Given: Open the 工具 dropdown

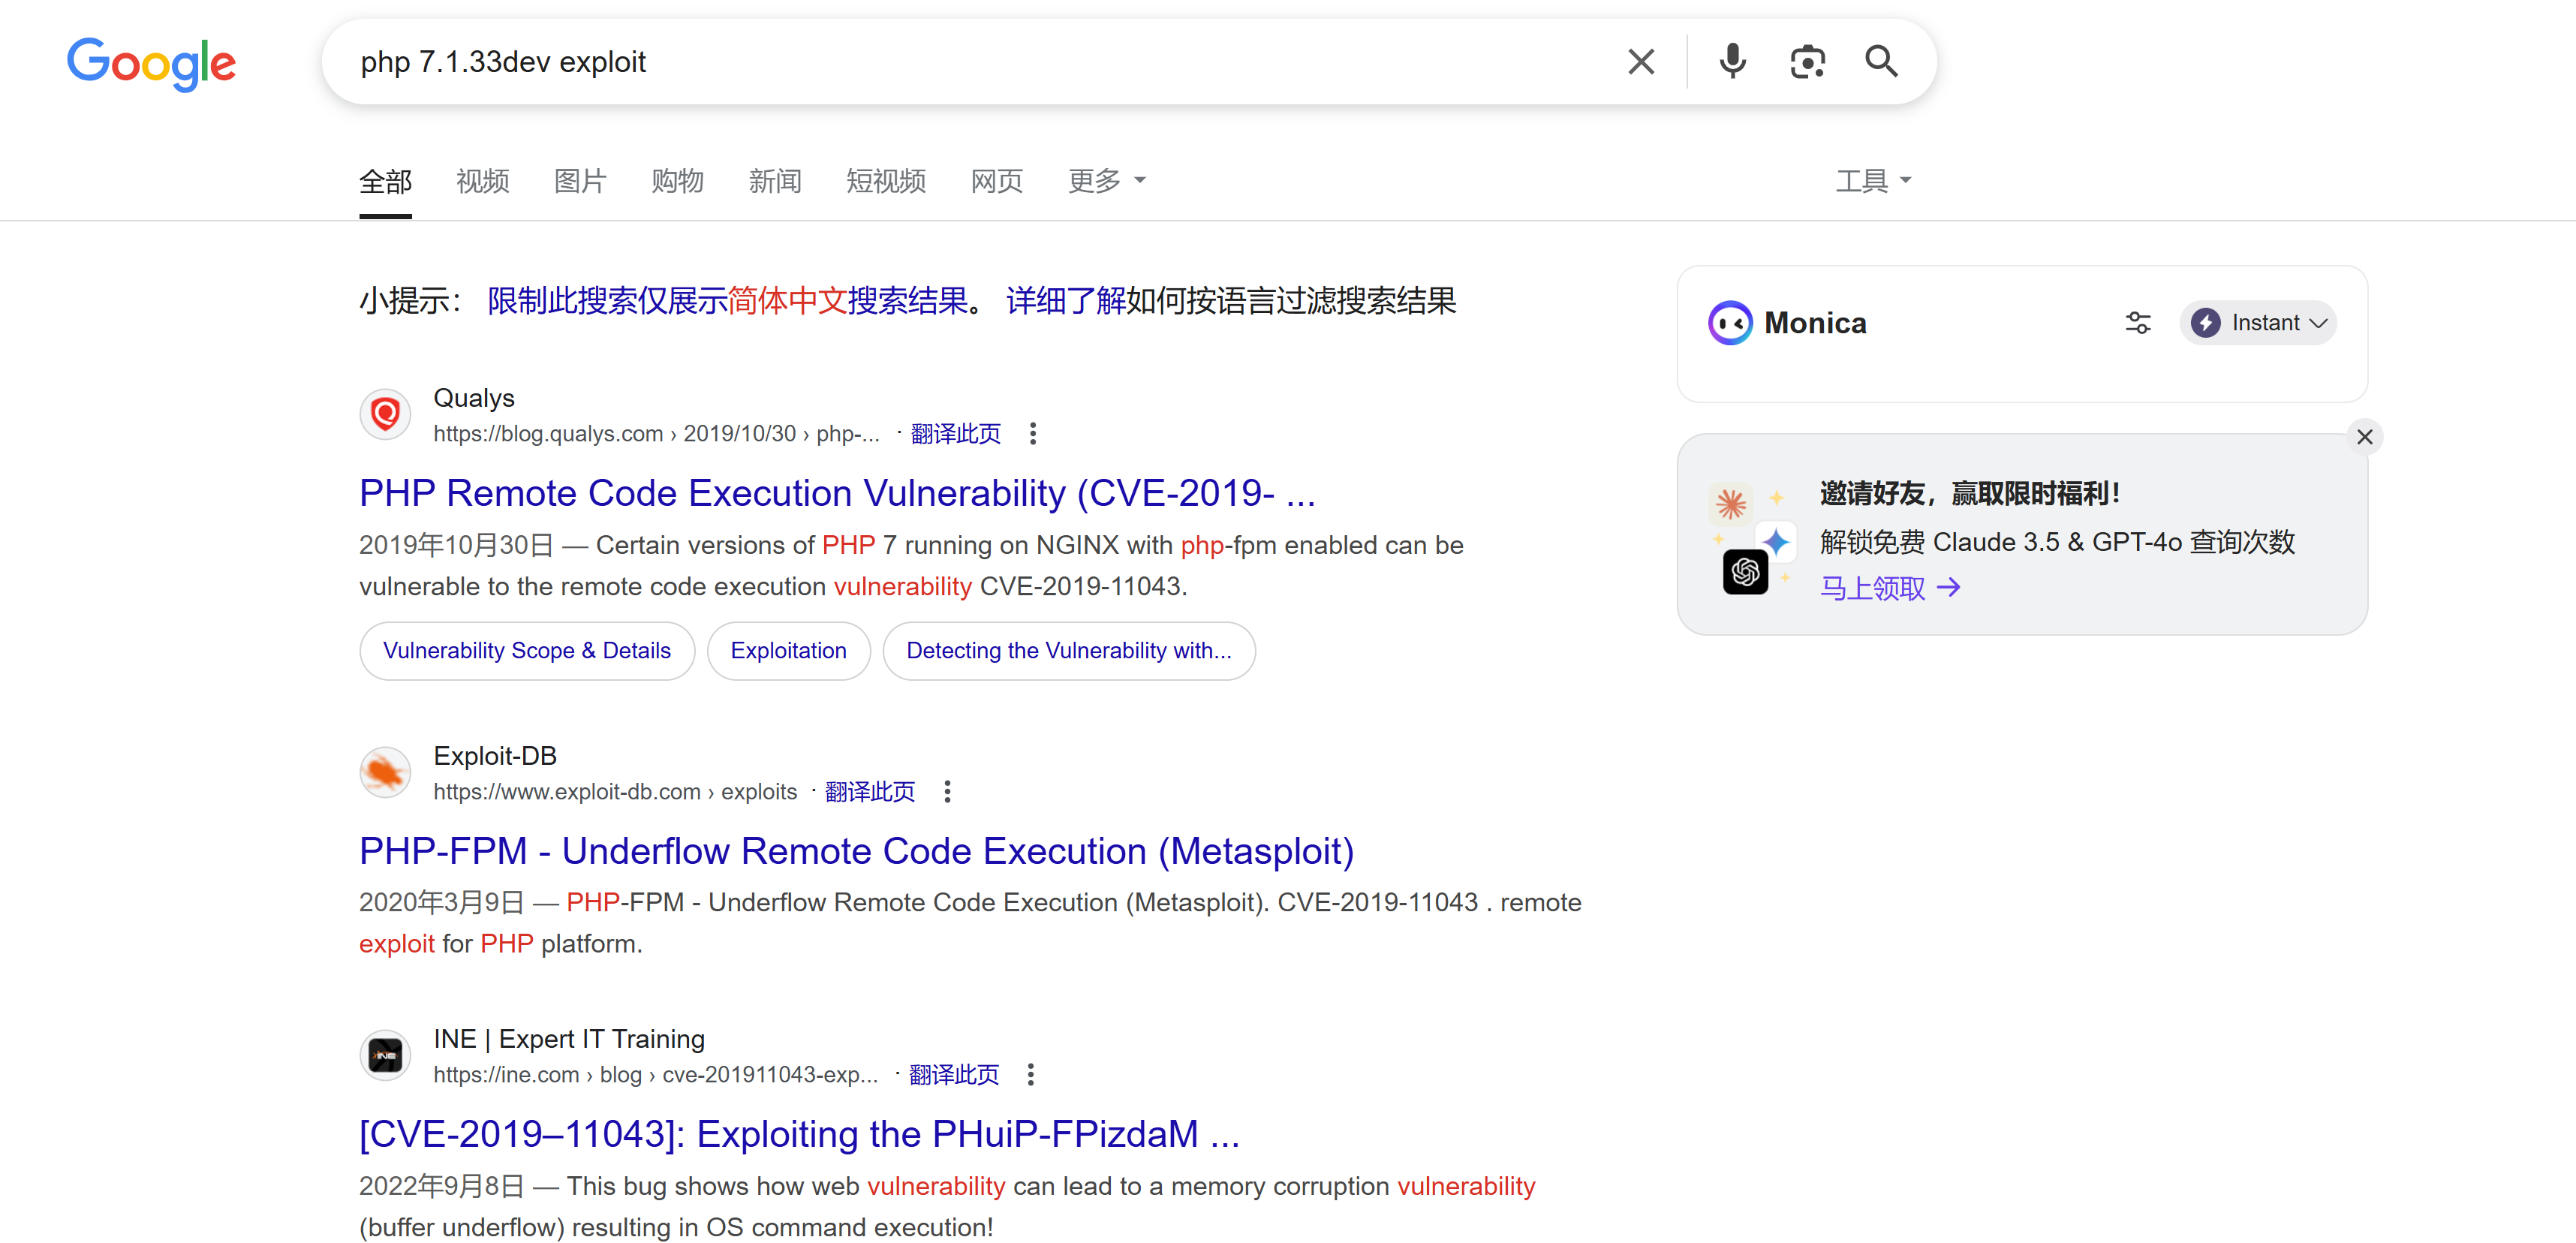Looking at the screenshot, I should [x=1873, y=181].
